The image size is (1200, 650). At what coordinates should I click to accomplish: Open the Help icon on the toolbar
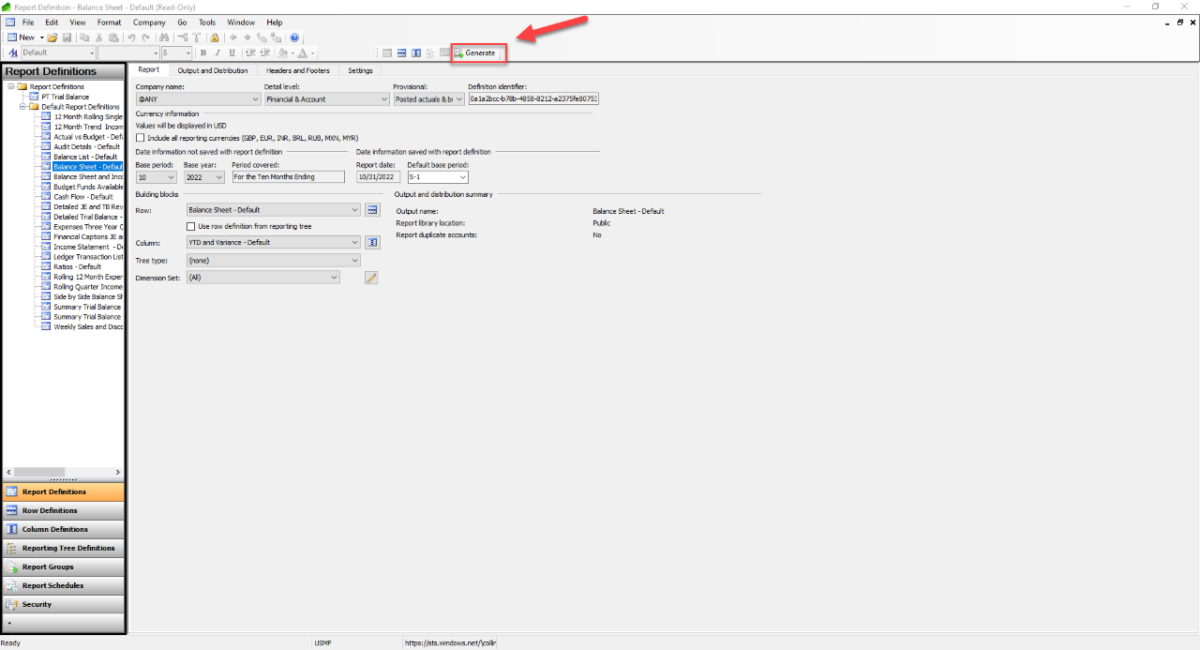[293, 38]
